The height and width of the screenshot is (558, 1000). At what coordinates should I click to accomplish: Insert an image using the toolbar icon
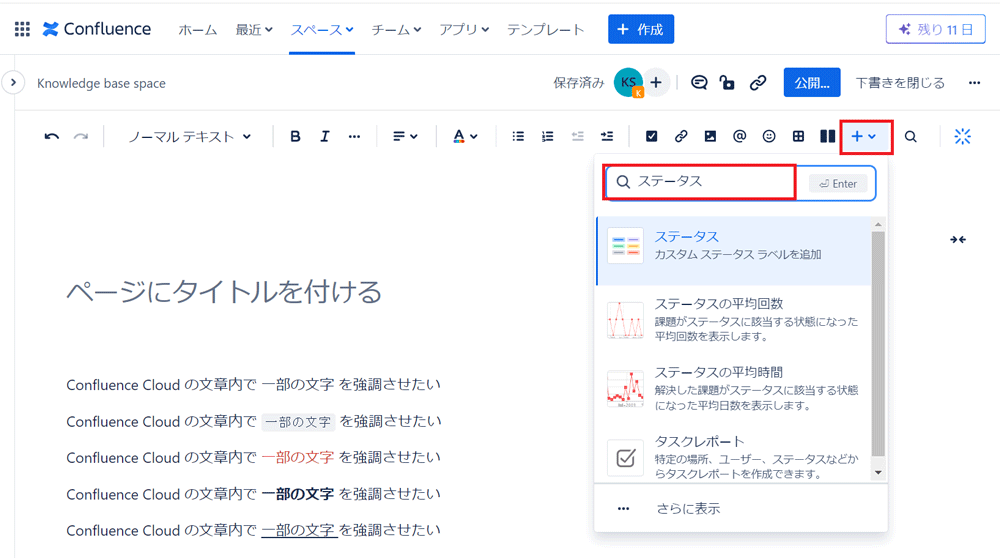pos(710,136)
